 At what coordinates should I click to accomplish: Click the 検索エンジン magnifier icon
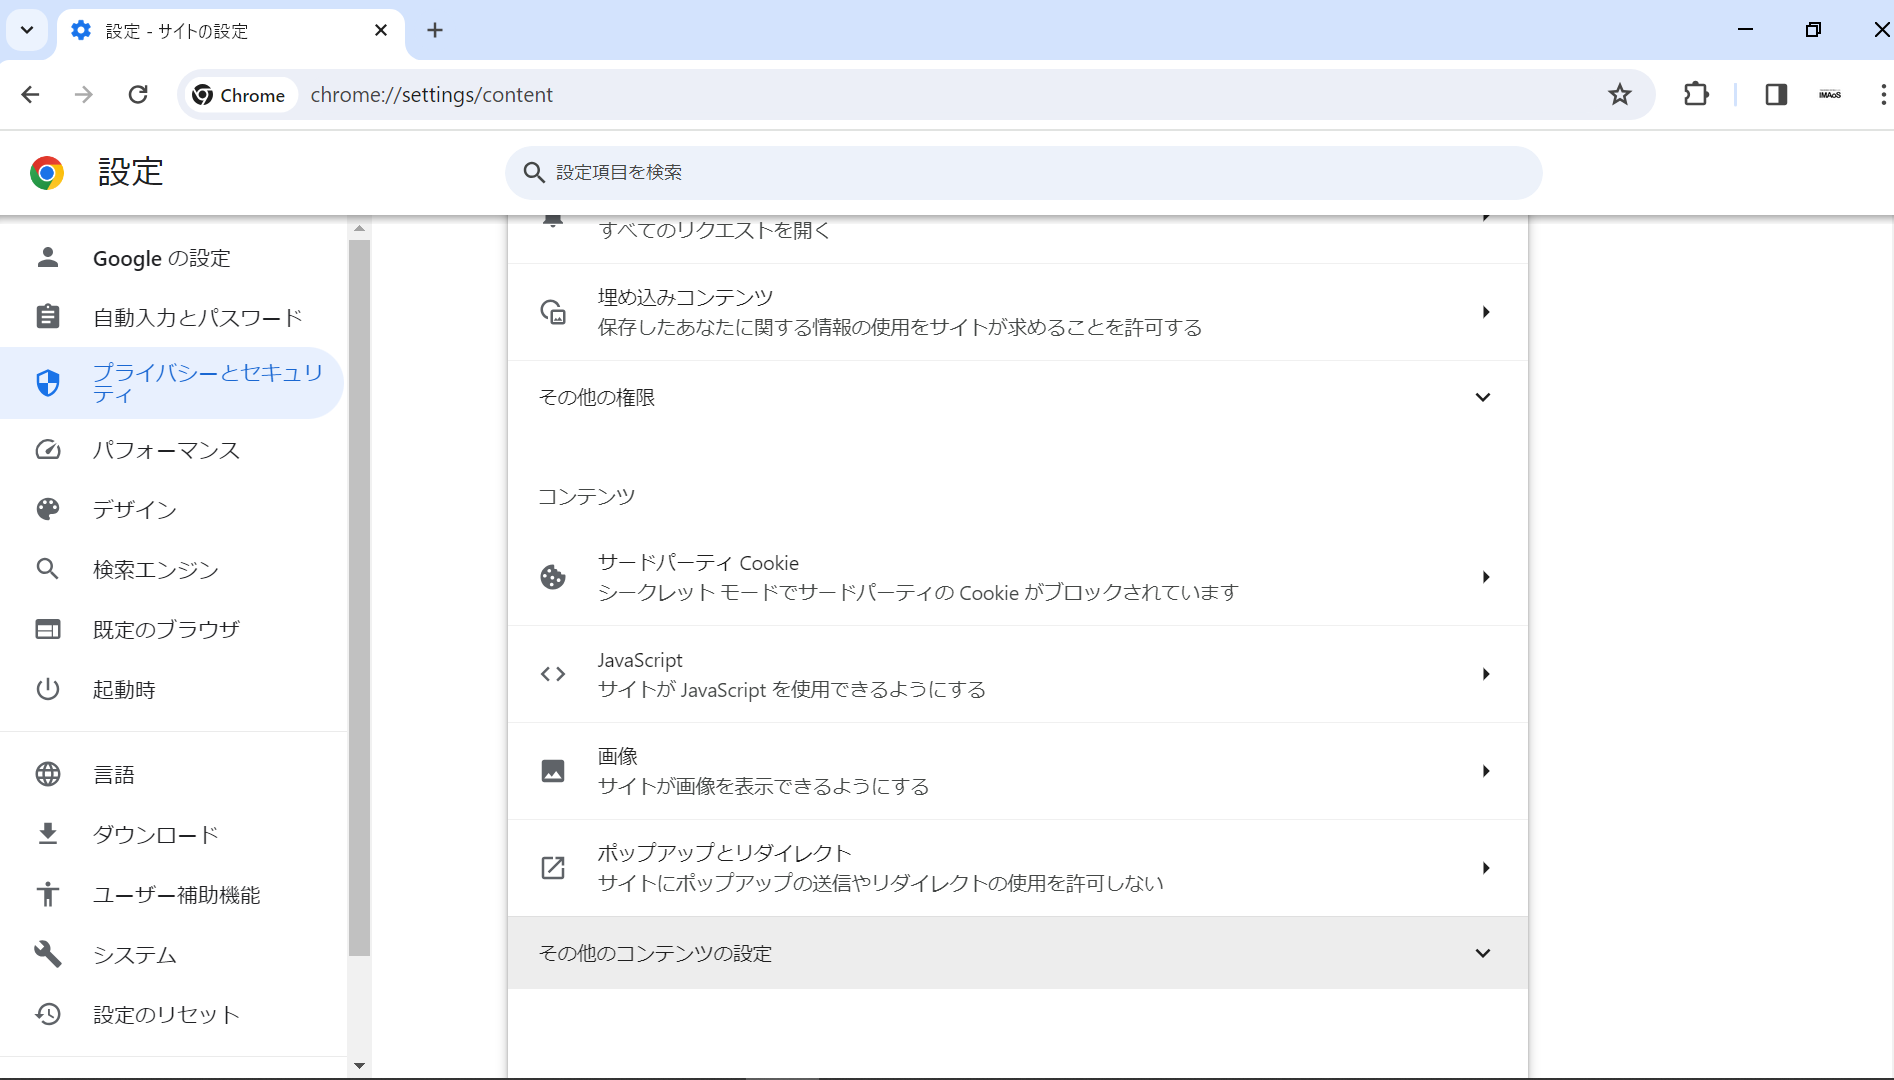point(47,569)
